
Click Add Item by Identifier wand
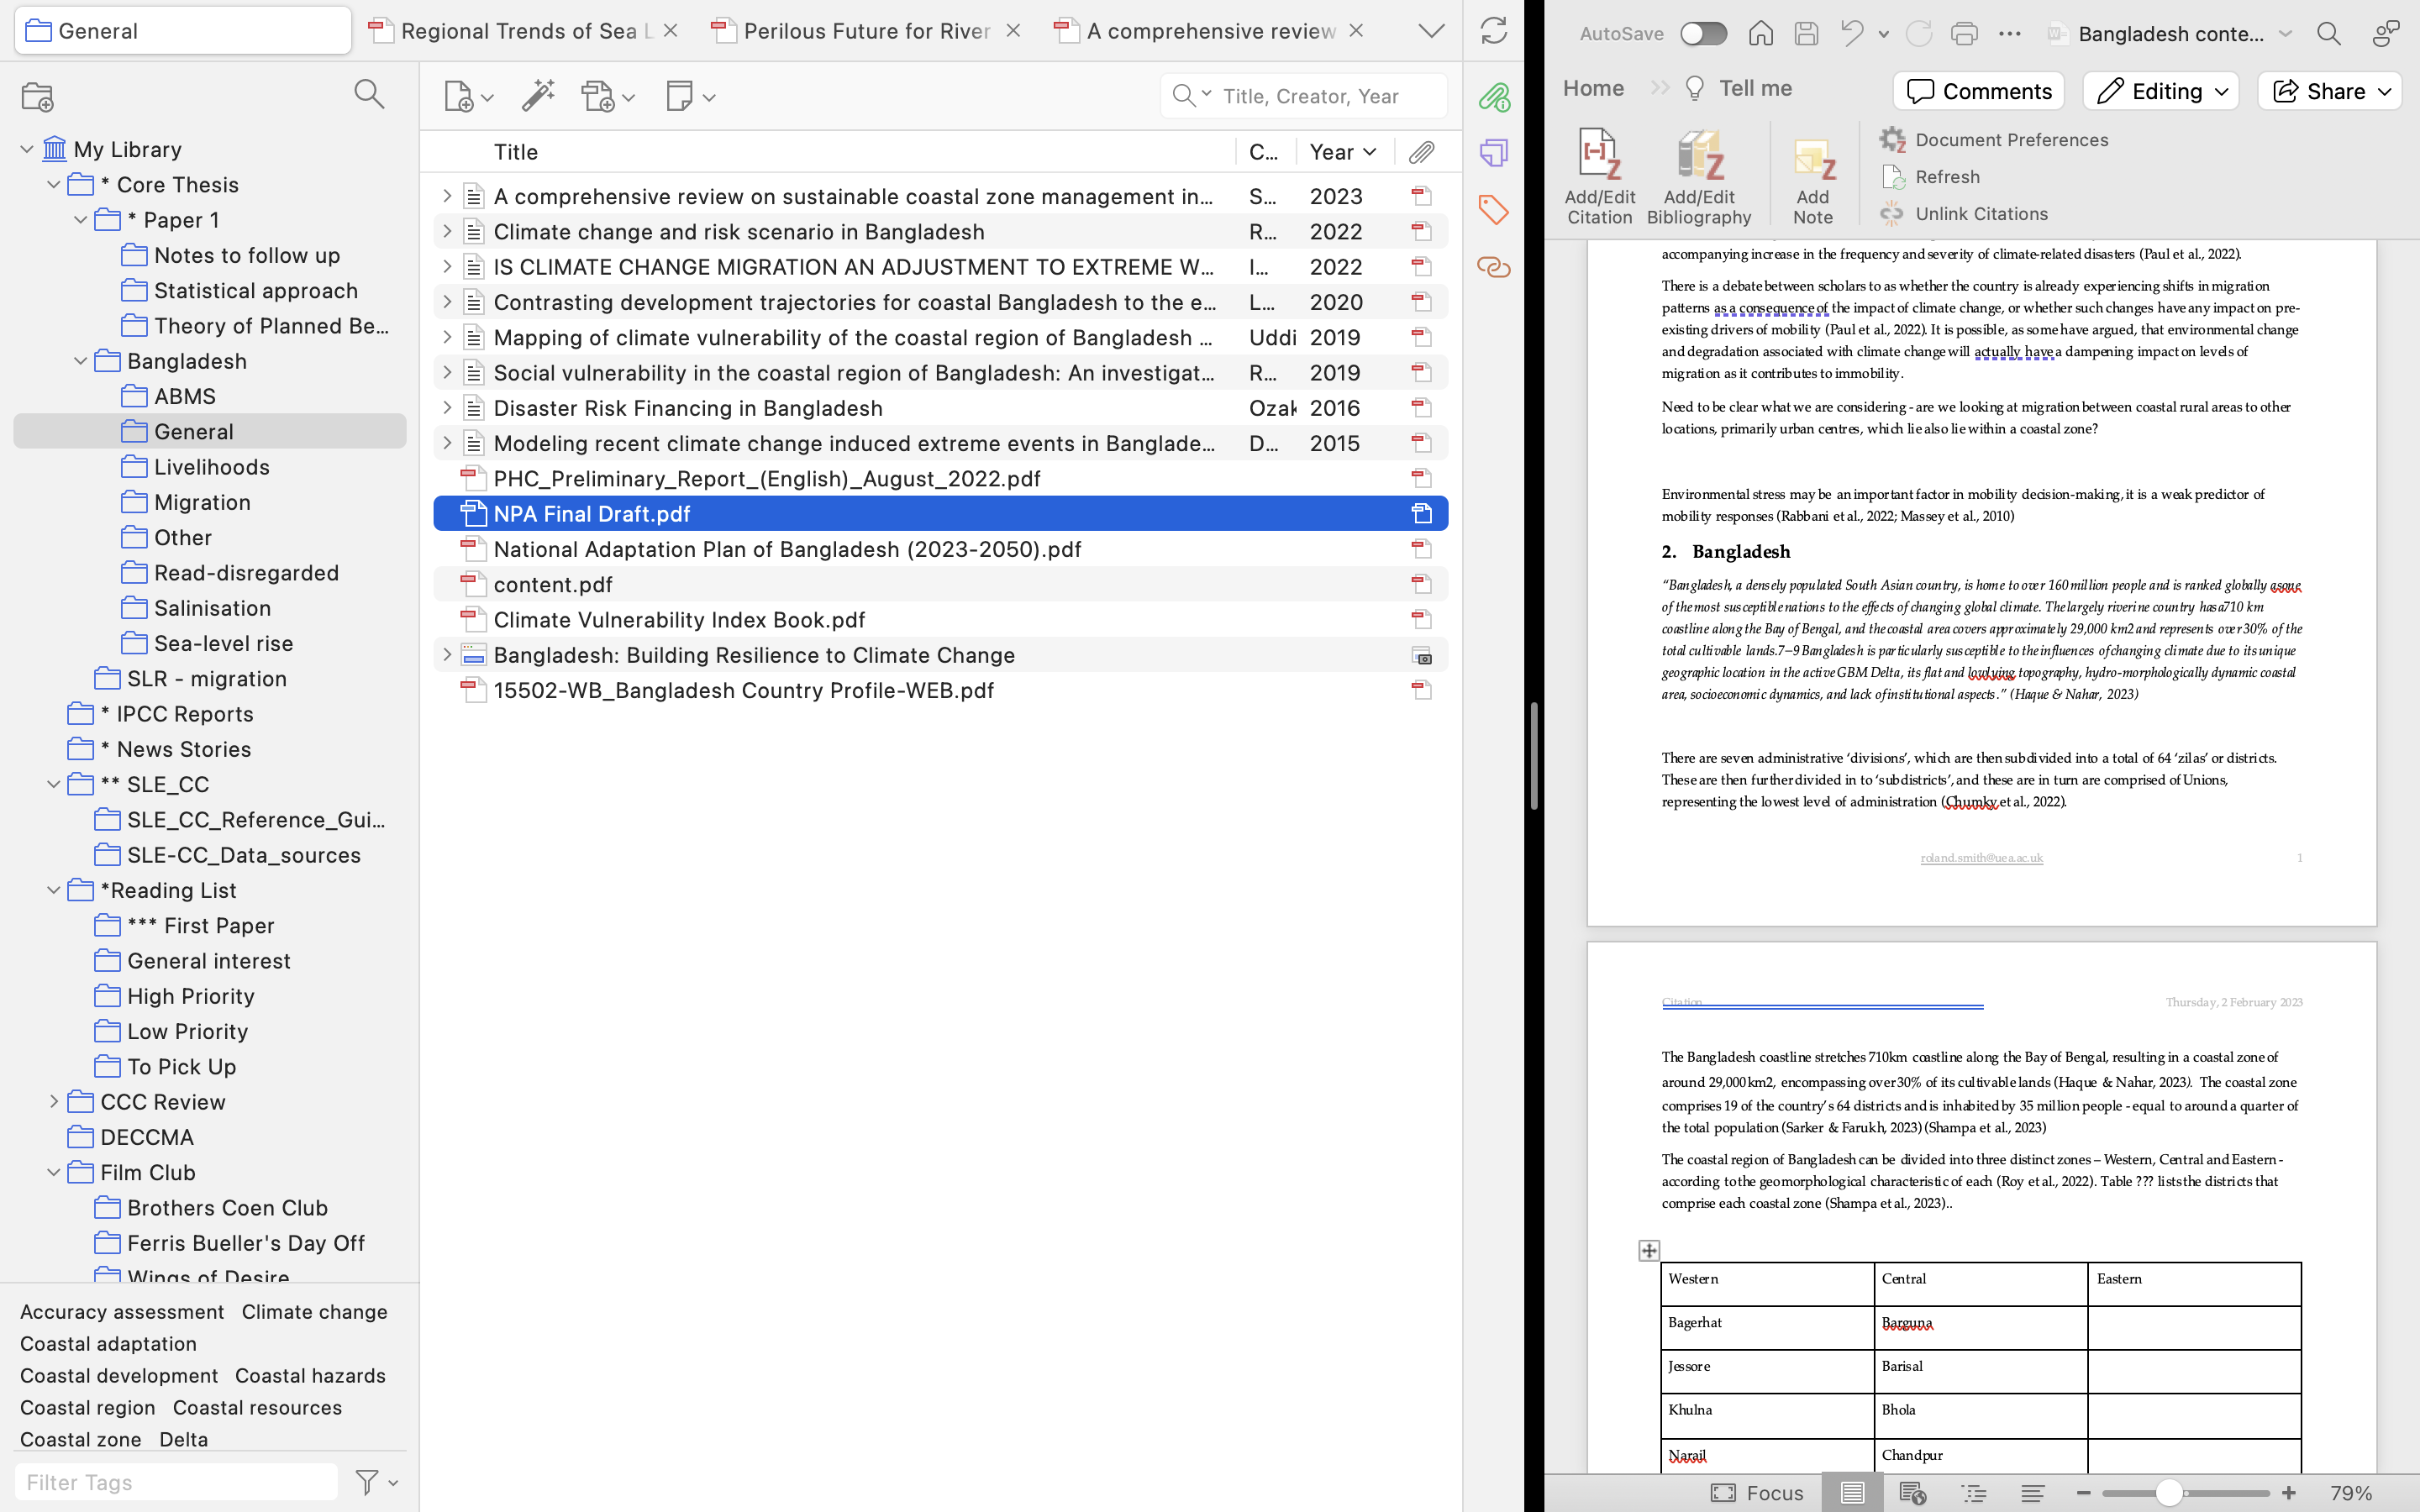[x=538, y=96]
